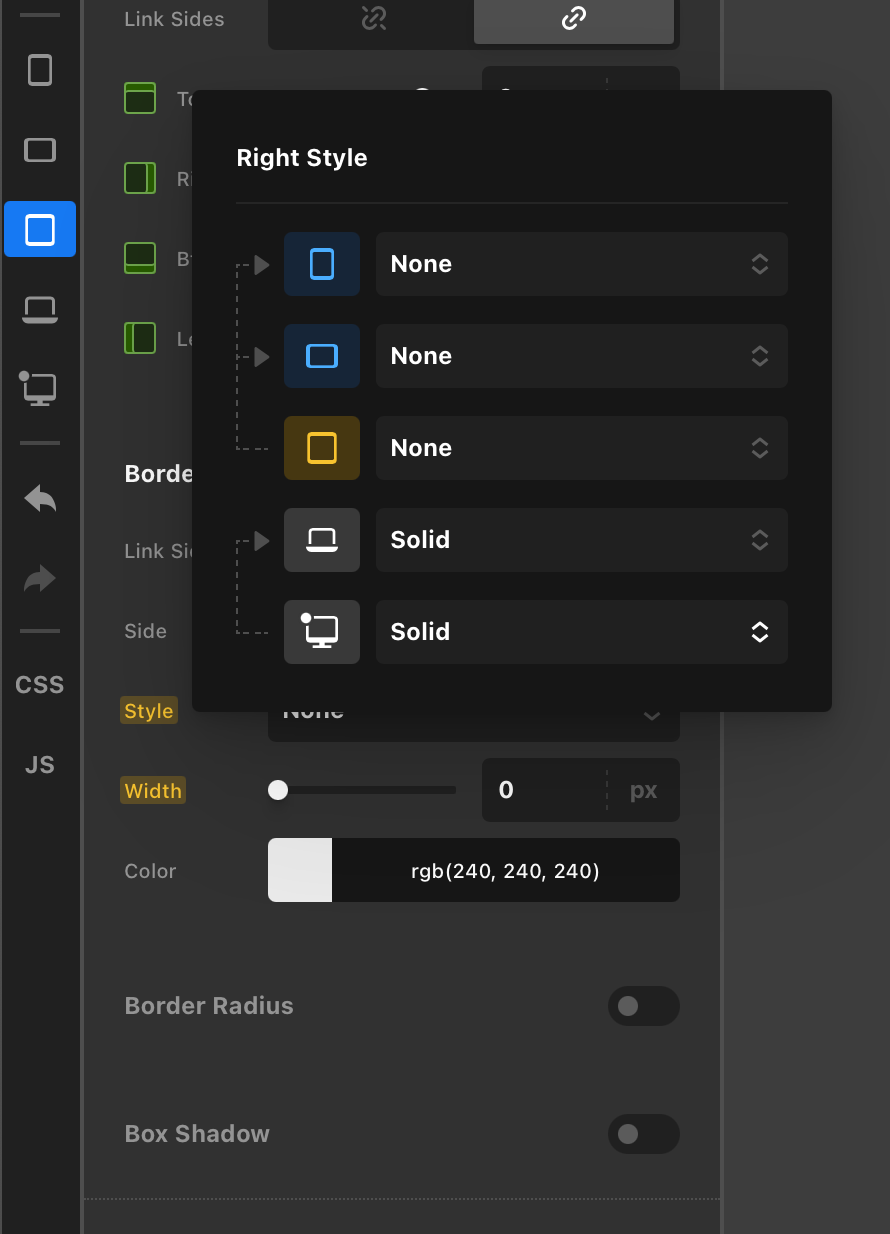Open the CSS editor tab
Screen dimensions: 890x1234
pos(40,685)
